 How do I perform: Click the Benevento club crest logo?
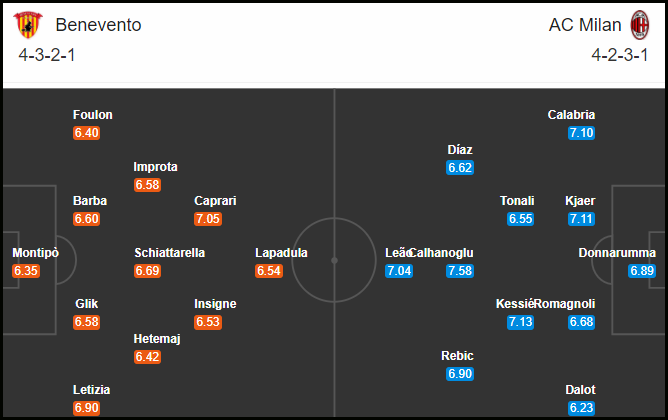(28, 25)
